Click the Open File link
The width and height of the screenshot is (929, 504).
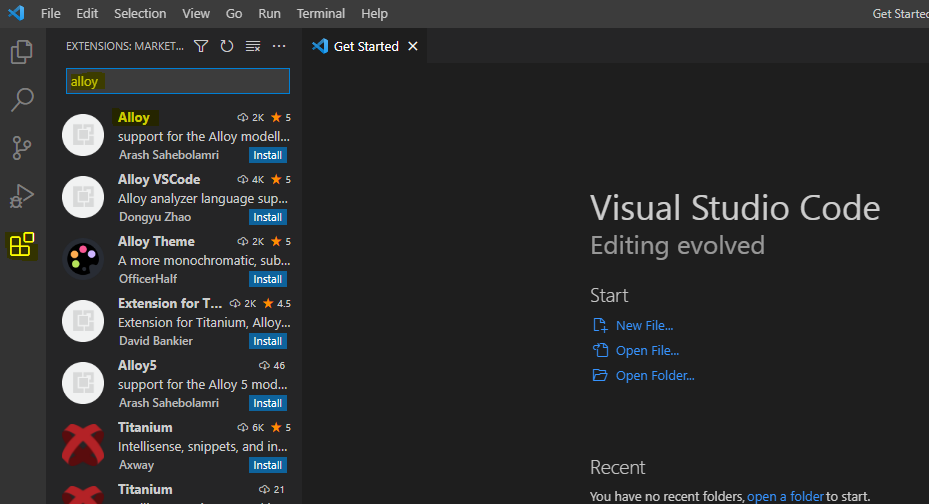click(647, 350)
